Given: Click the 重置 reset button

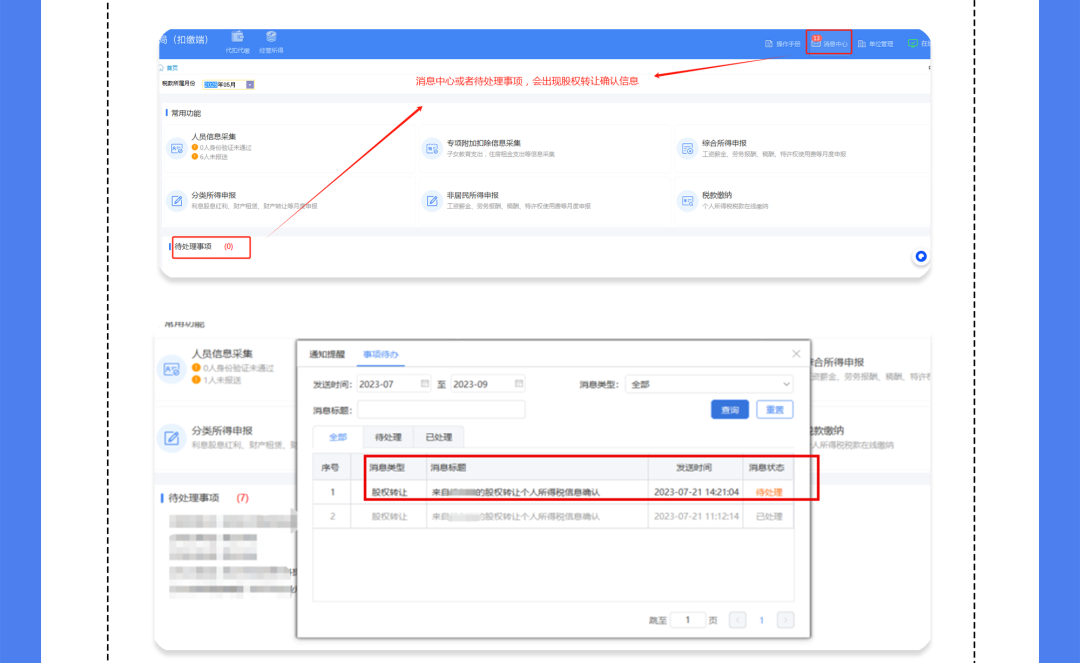Looking at the screenshot, I should [x=775, y=410].
